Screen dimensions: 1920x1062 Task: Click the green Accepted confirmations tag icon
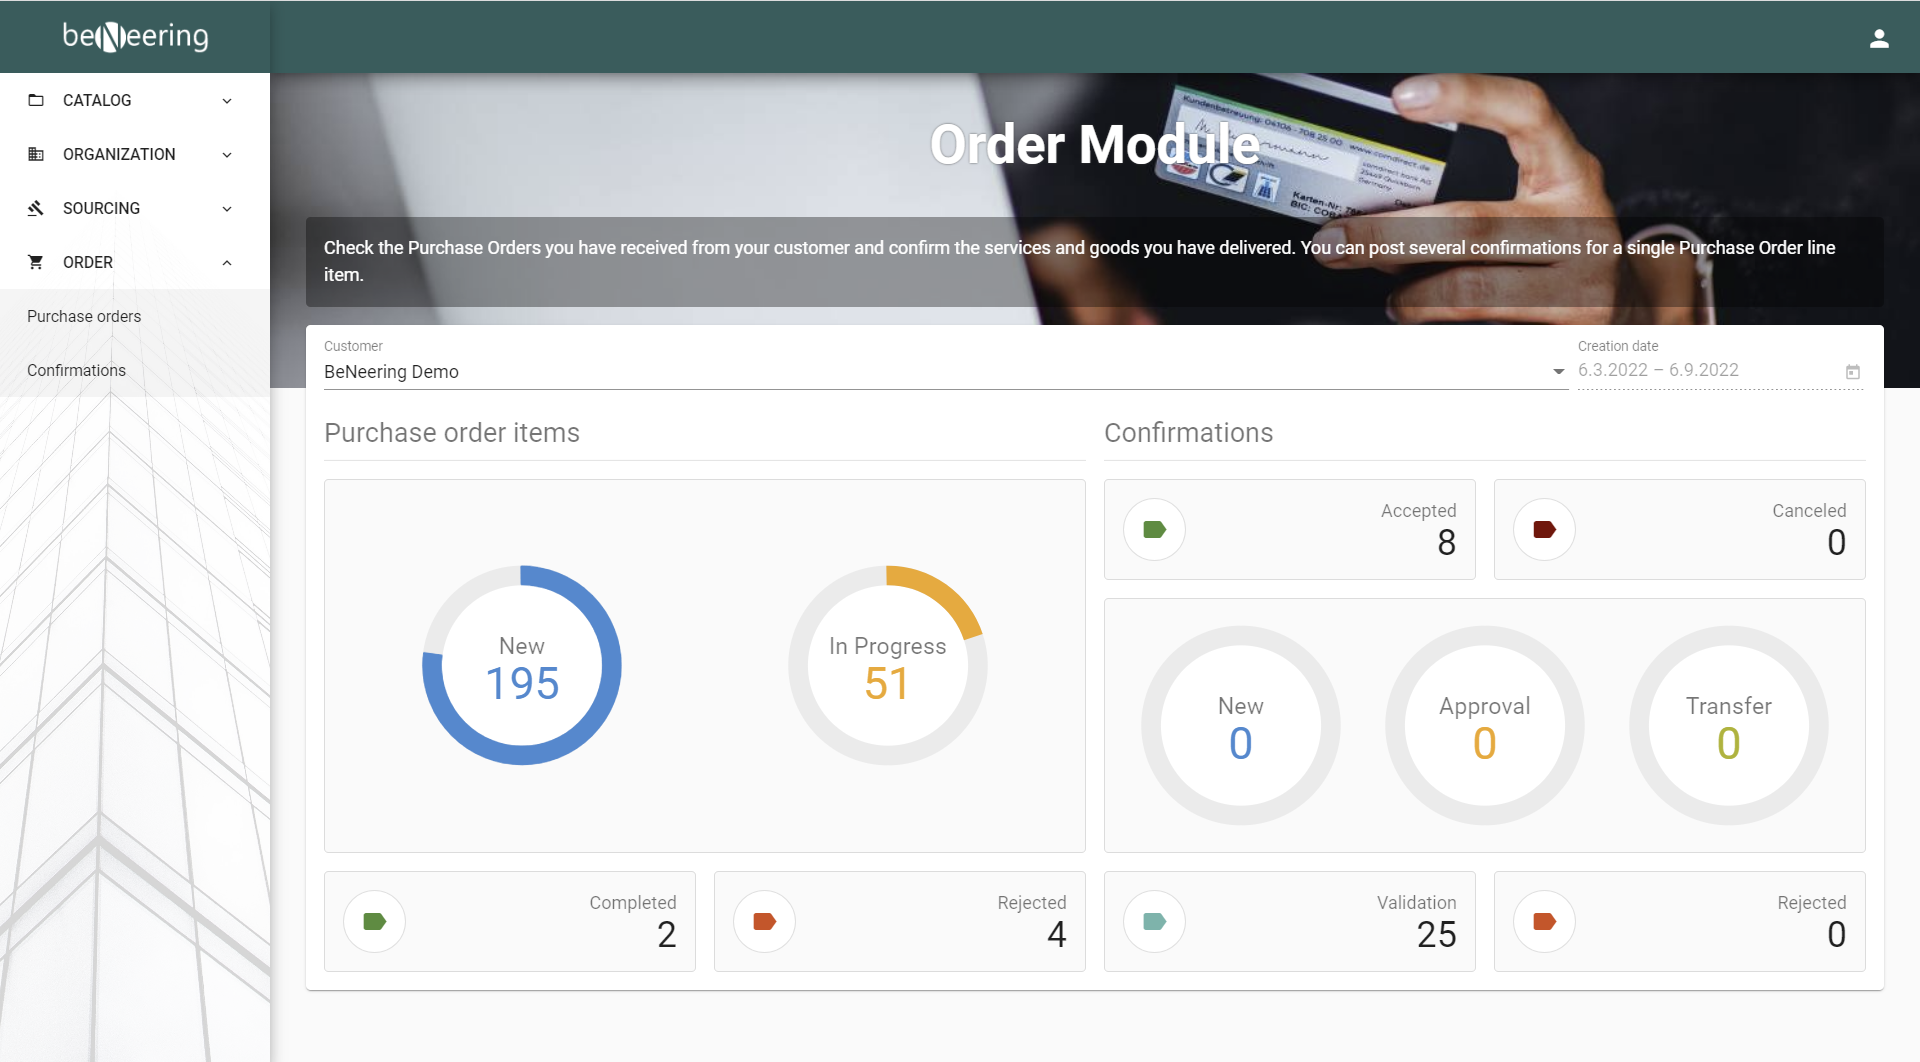point(1154,530)
